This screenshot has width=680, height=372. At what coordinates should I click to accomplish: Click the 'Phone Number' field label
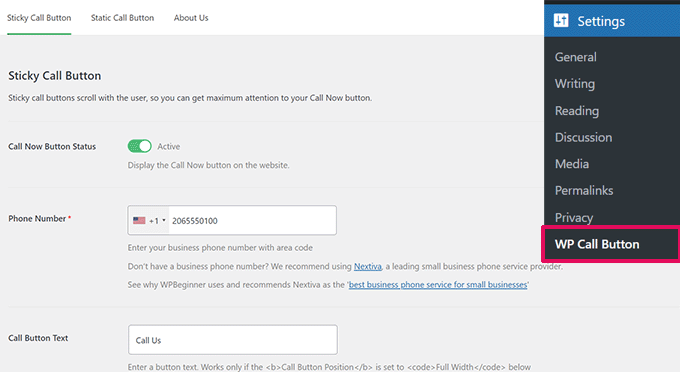(x=37, y=219)
